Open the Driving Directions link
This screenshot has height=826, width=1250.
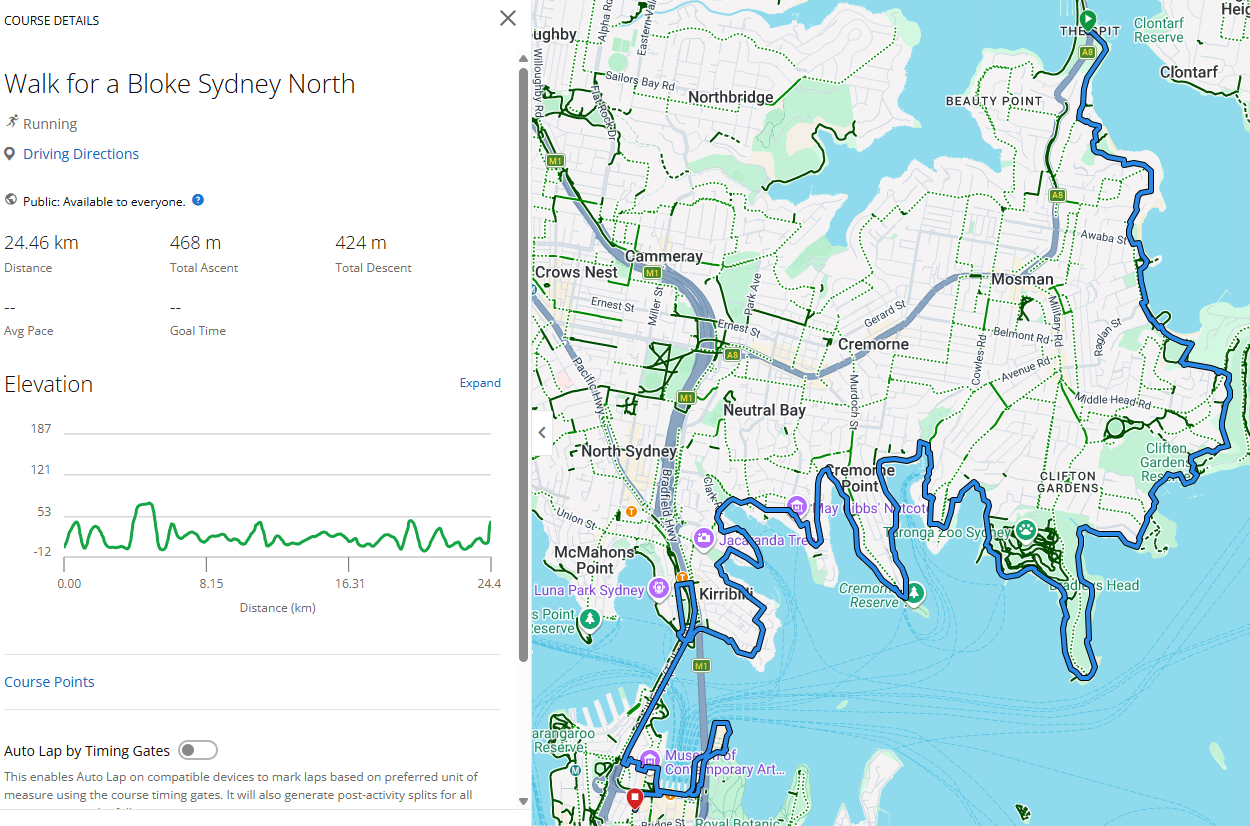[81, 154]
